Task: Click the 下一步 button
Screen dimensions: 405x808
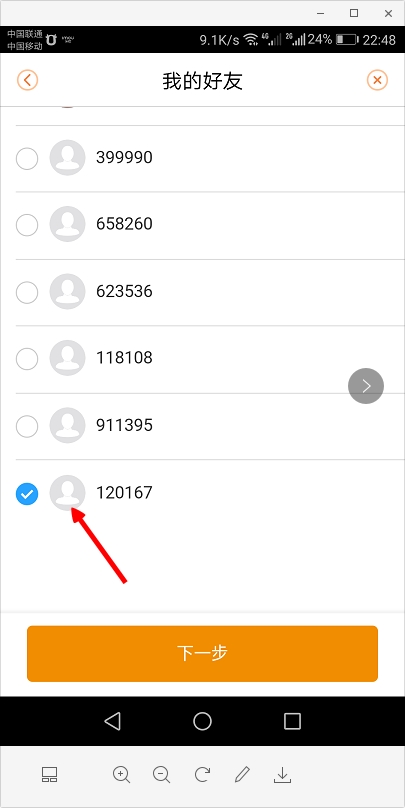Action: point(202,653)
